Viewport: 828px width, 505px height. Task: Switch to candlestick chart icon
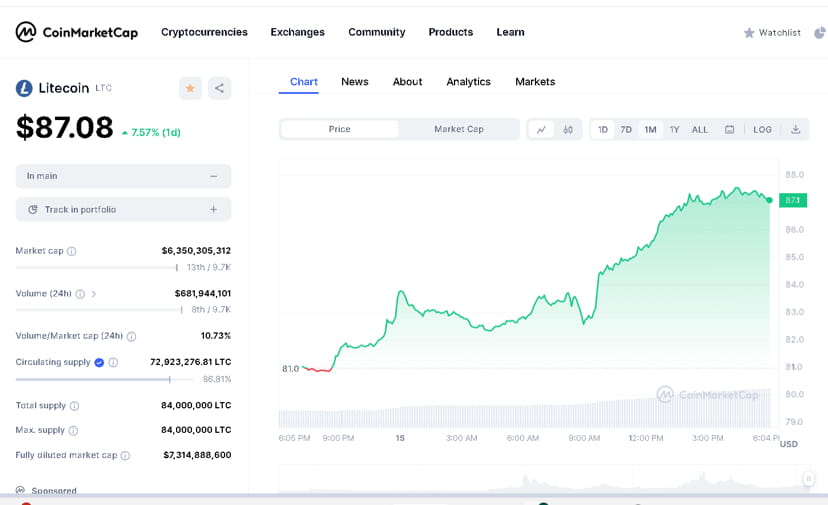(568, 129)
